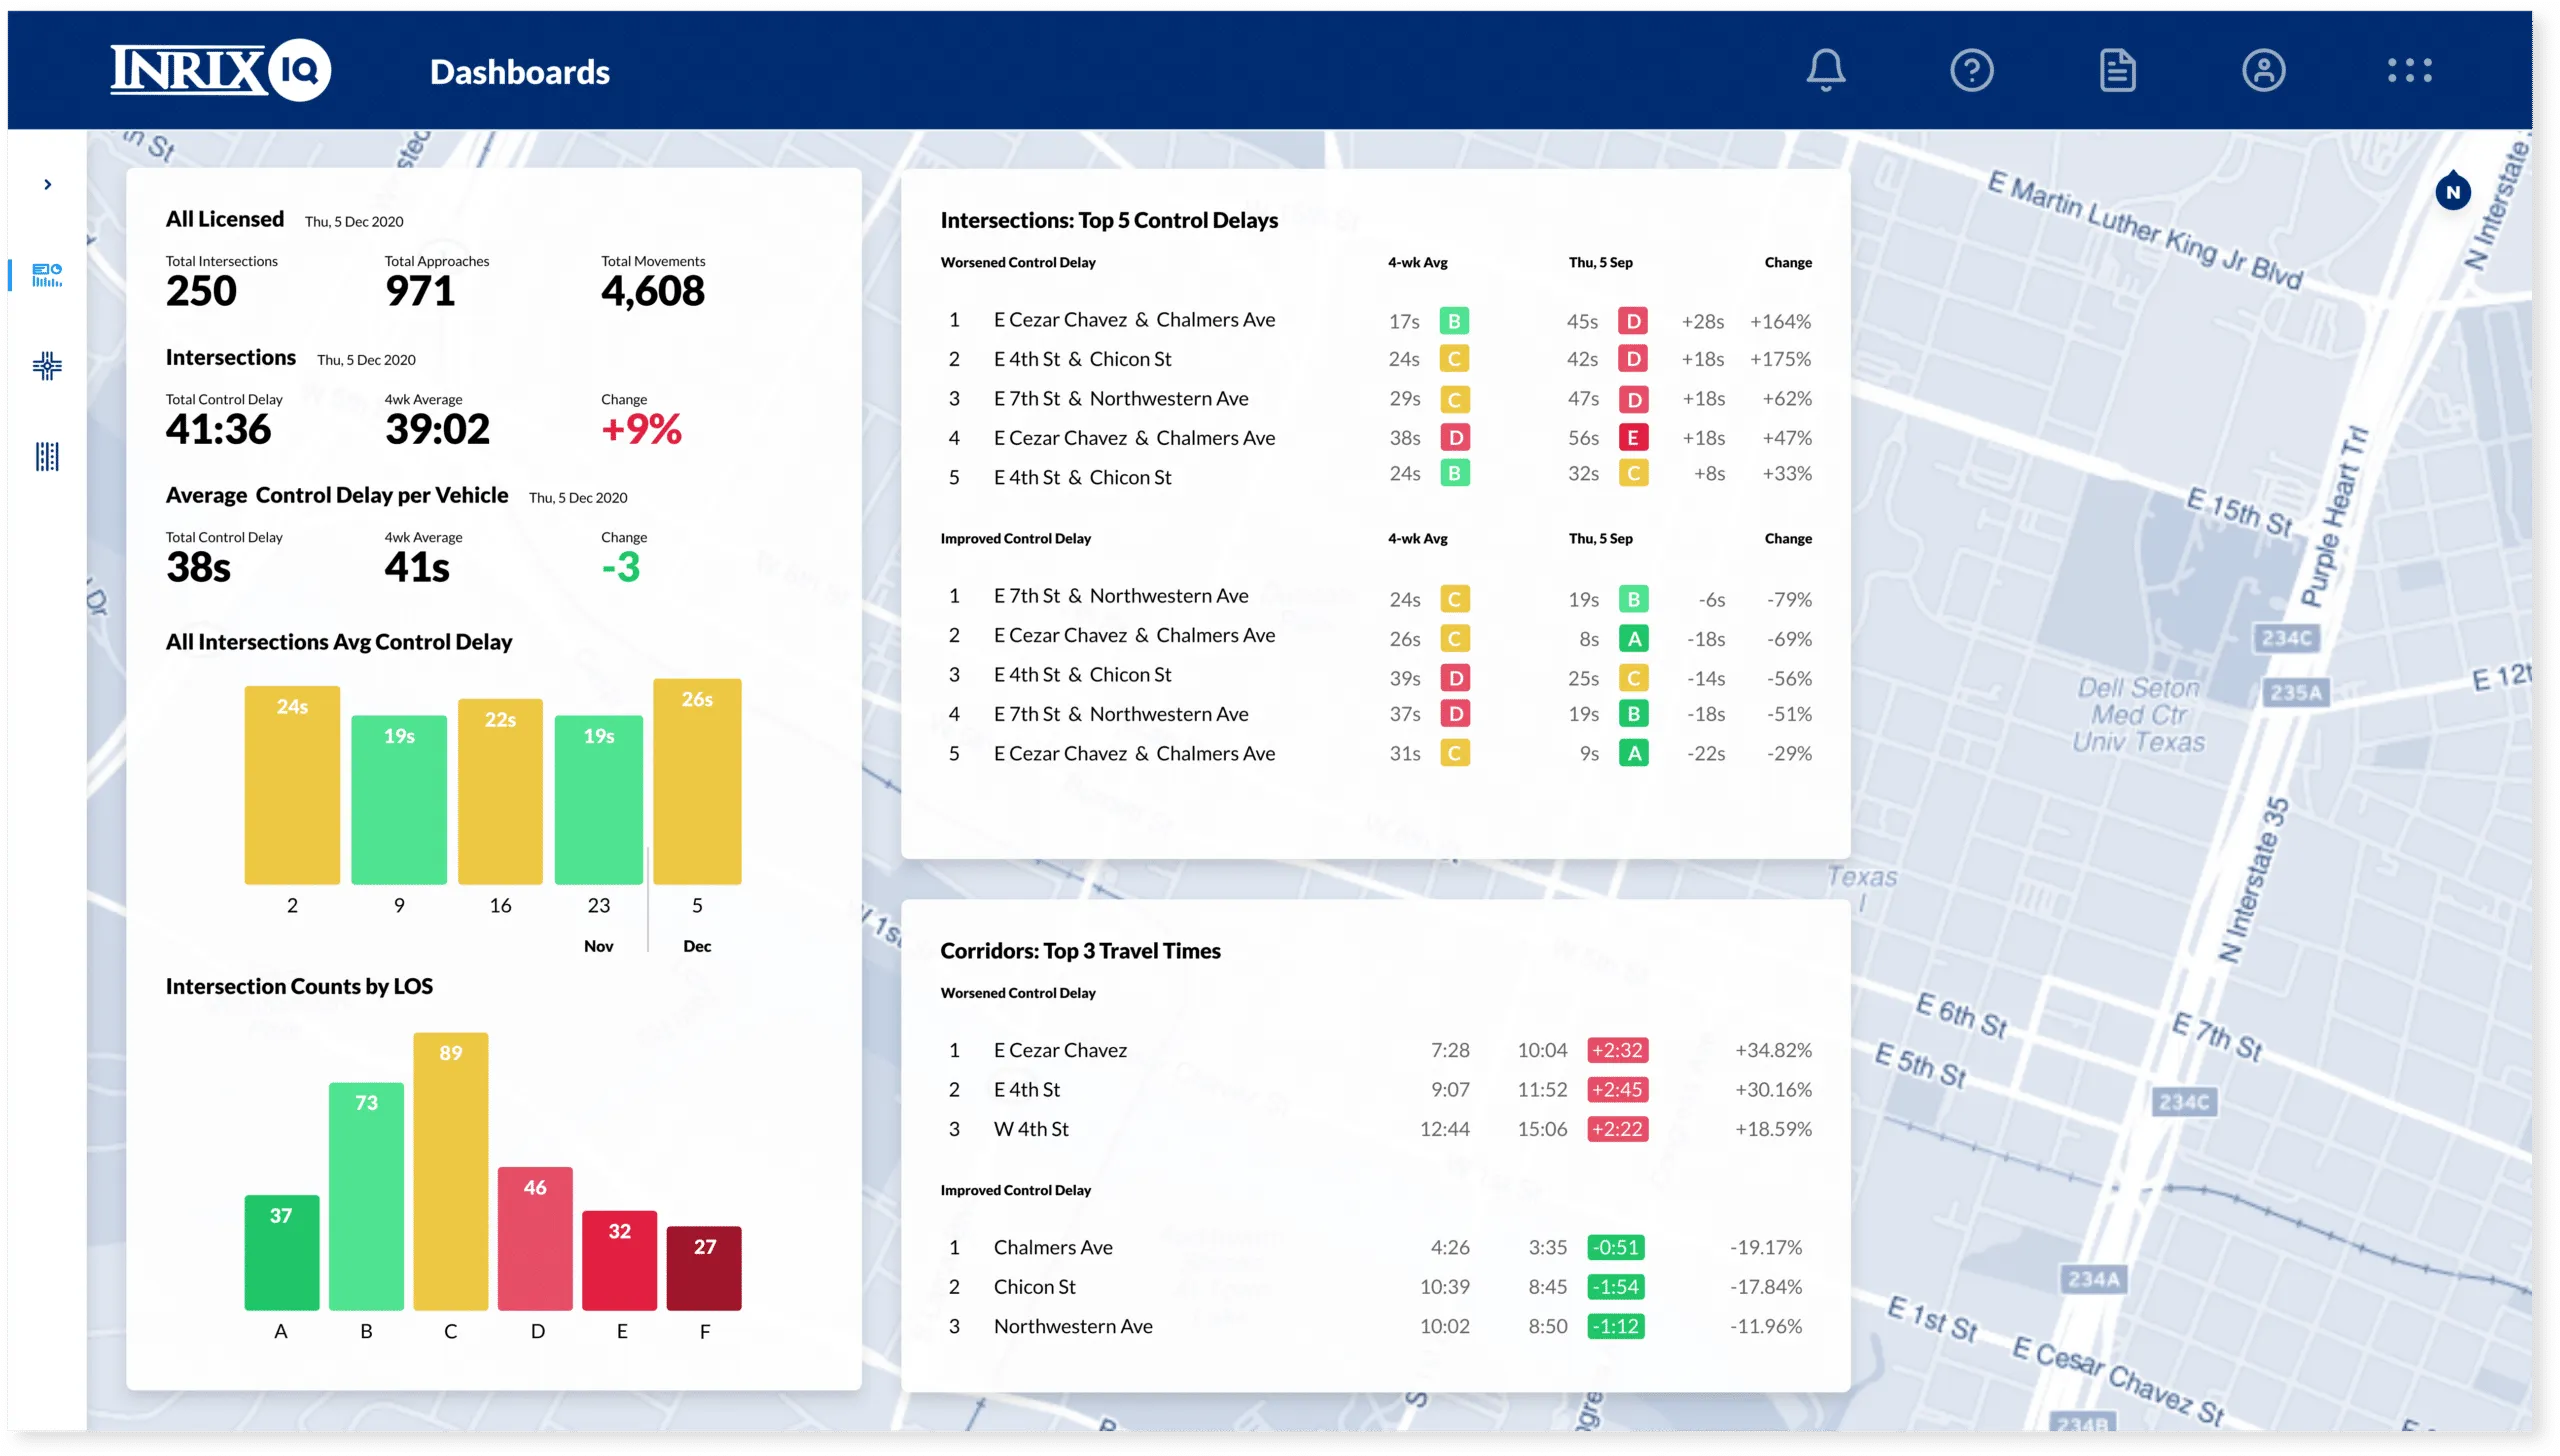The width and height of the screenshot is (2560, 1456).
Task: Click the -1:54 green travel time badge
Action: tap(1616, 1287)
